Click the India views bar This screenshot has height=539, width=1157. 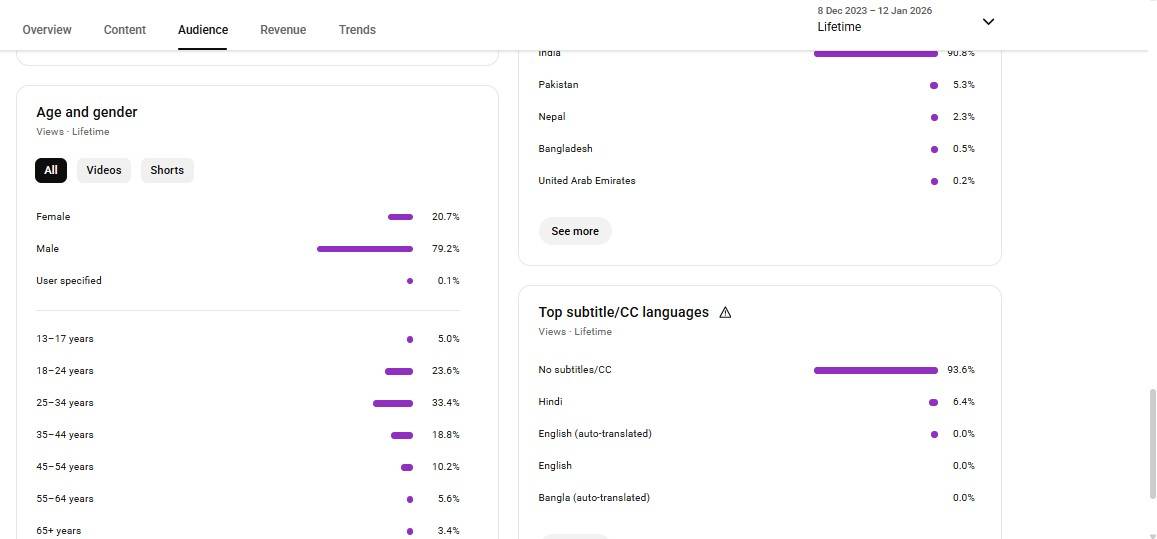tap(875, 53)
